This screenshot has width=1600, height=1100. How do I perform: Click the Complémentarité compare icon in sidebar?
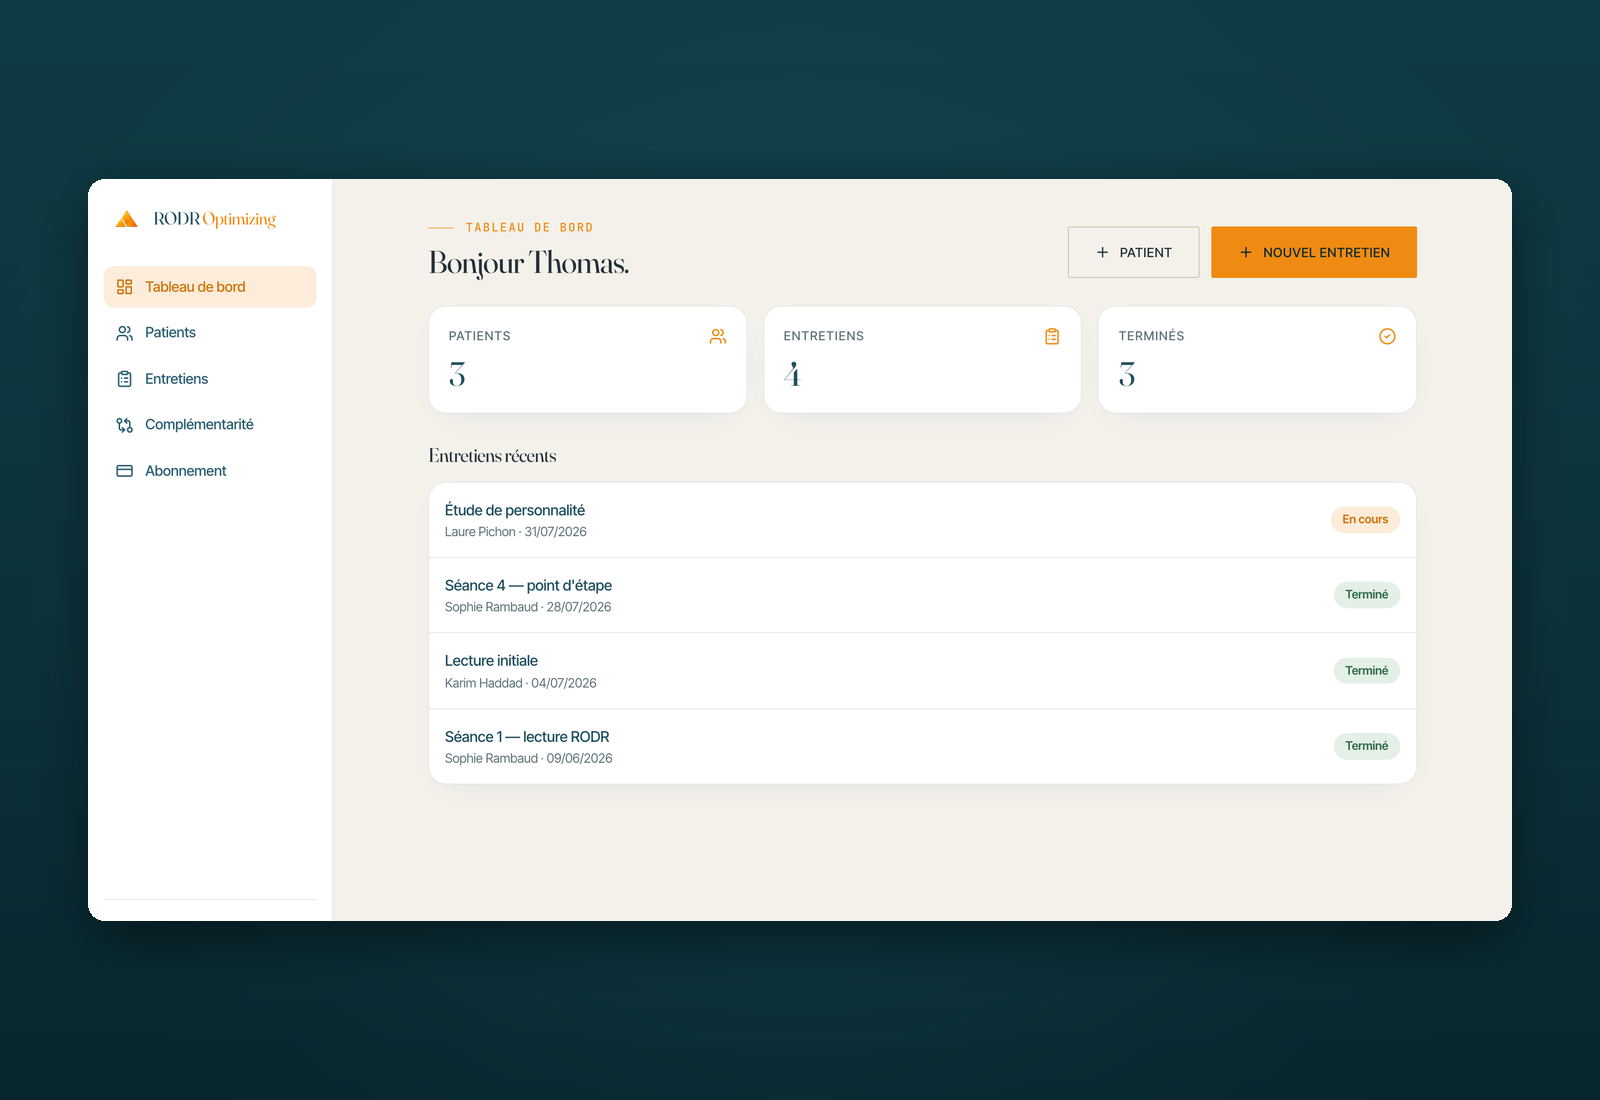pos(124,425)
